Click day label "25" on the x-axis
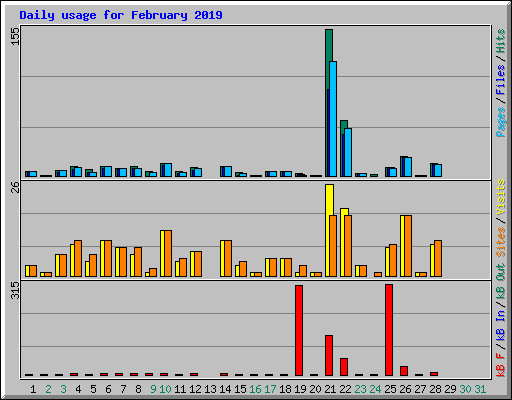Viewport: 512px width, 400px height. click(390, 389)
